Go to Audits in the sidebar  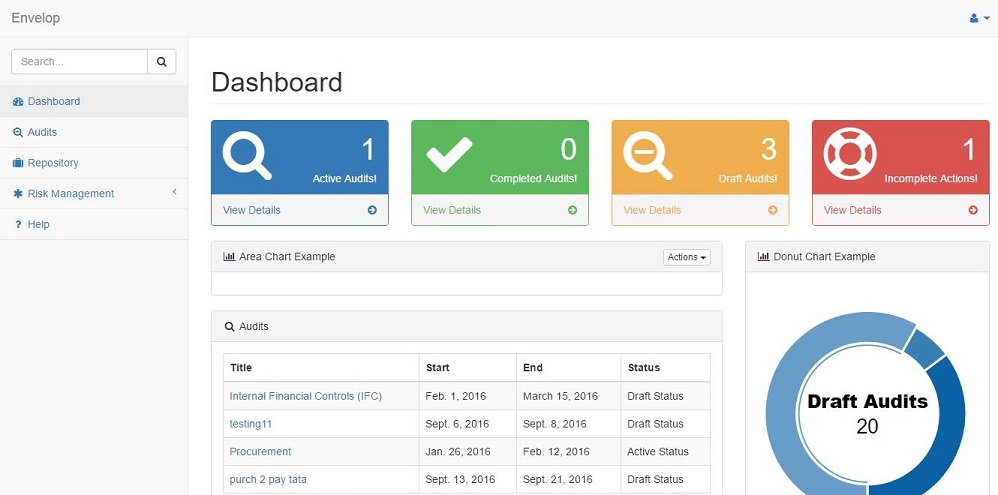point(94,132)
